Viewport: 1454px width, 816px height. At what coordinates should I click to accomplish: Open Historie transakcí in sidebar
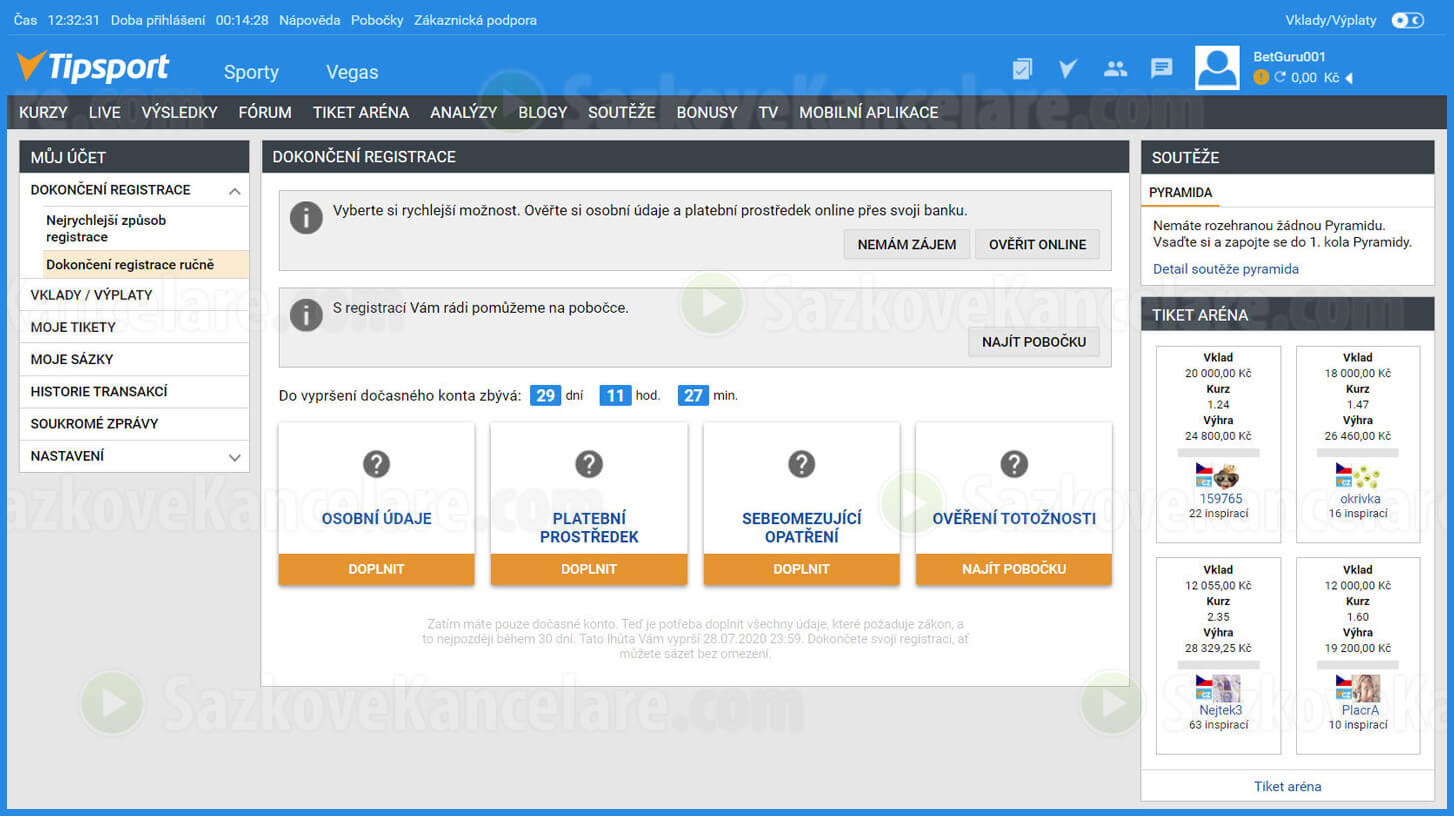tap(134, 391)
